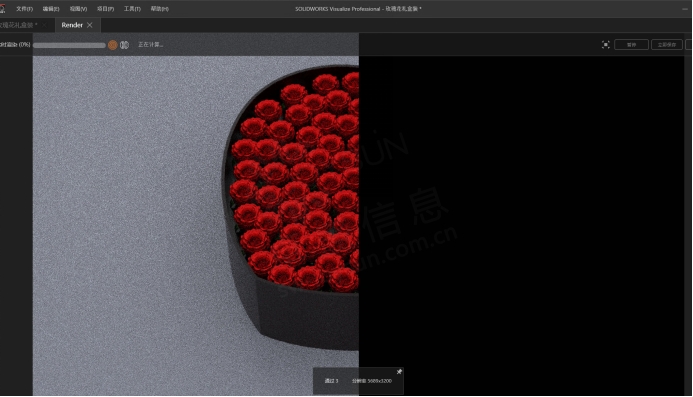
Task: Open the 视图(V) menu
Action: [78, 9]
